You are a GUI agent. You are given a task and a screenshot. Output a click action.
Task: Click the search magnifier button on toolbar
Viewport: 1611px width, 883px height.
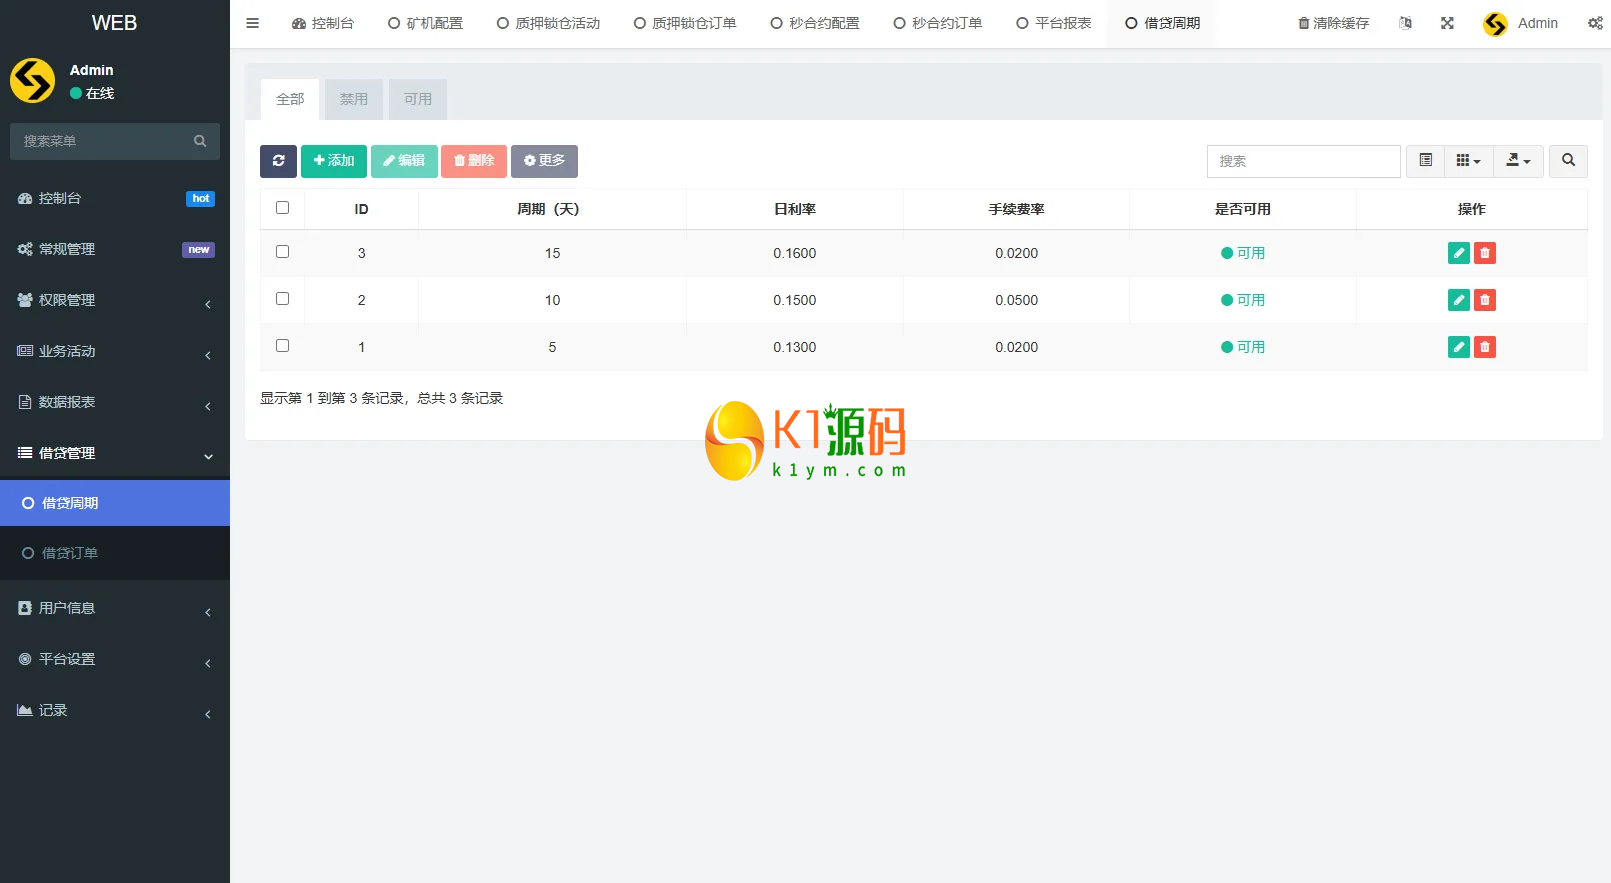point(1568,161)
